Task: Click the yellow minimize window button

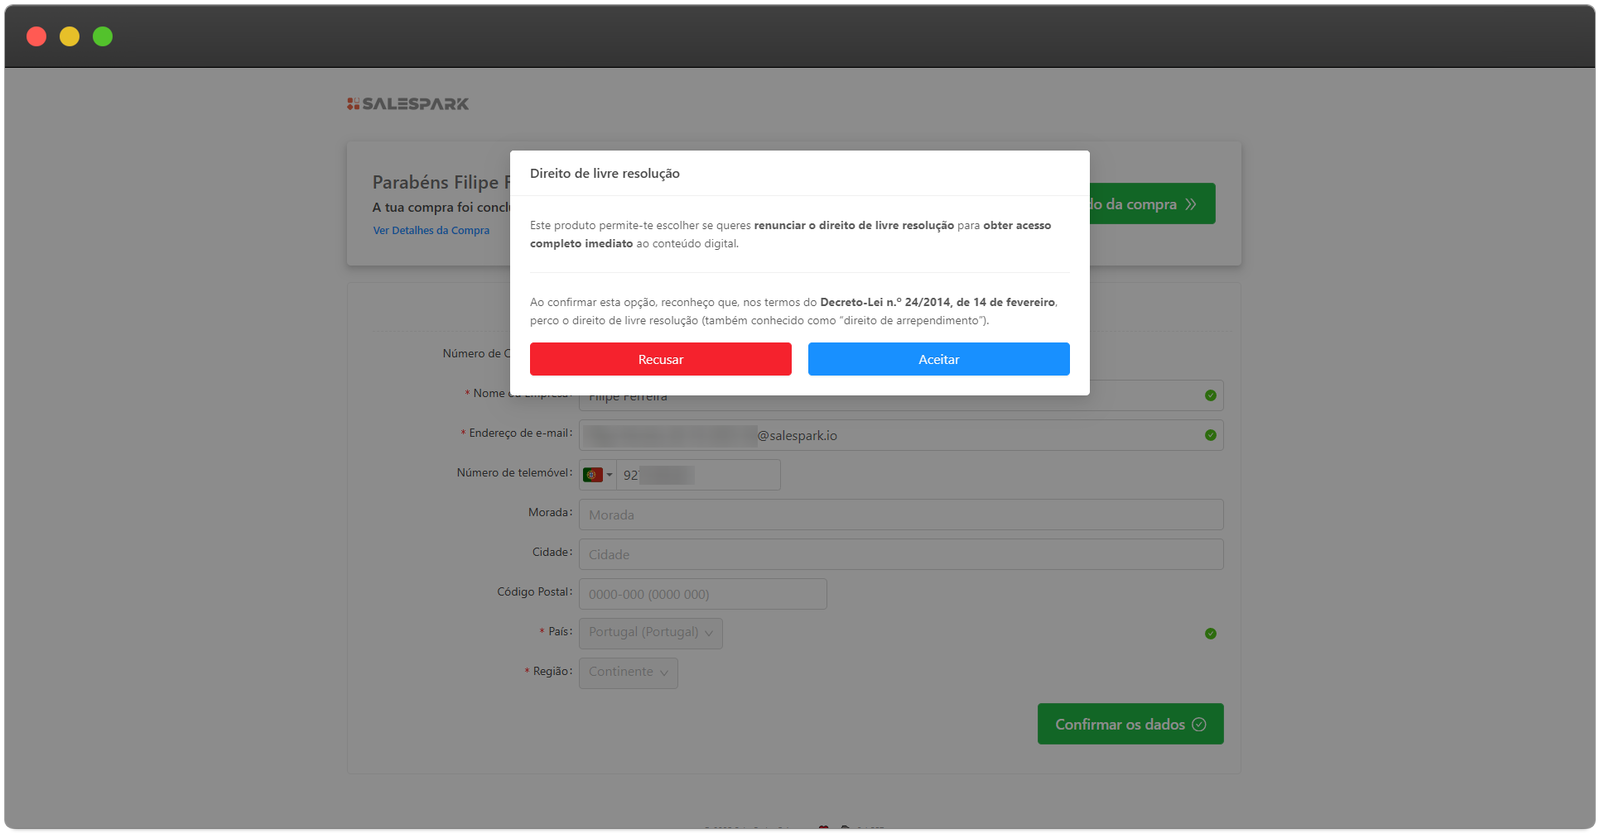Action: [x=69, y=37]
